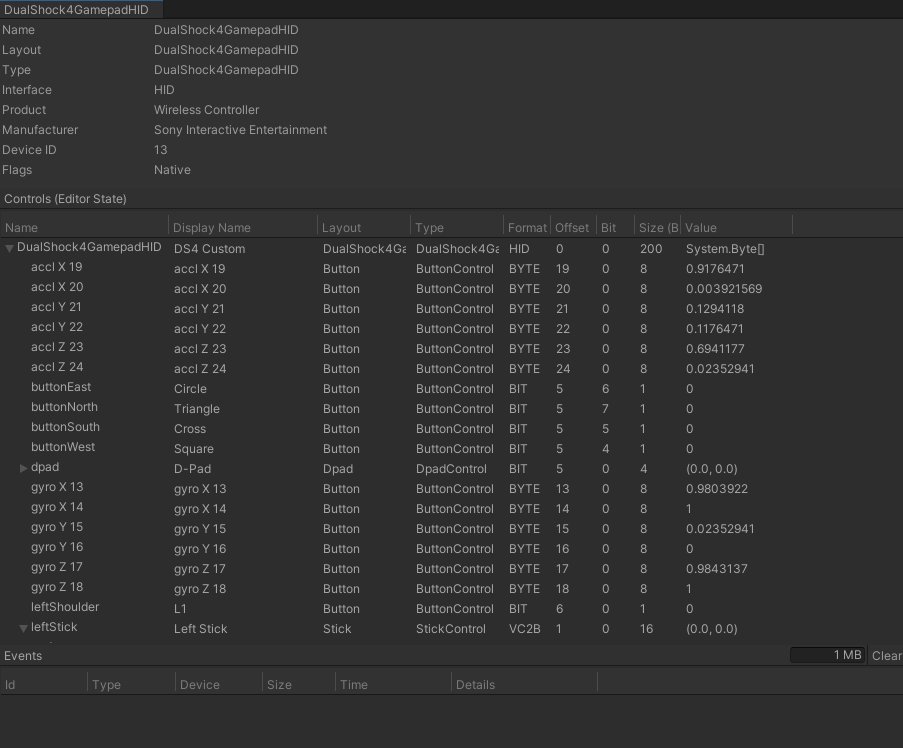903x748 pixels.
Task: Click the Details column header in Events
Action: [x=524, y=685]
